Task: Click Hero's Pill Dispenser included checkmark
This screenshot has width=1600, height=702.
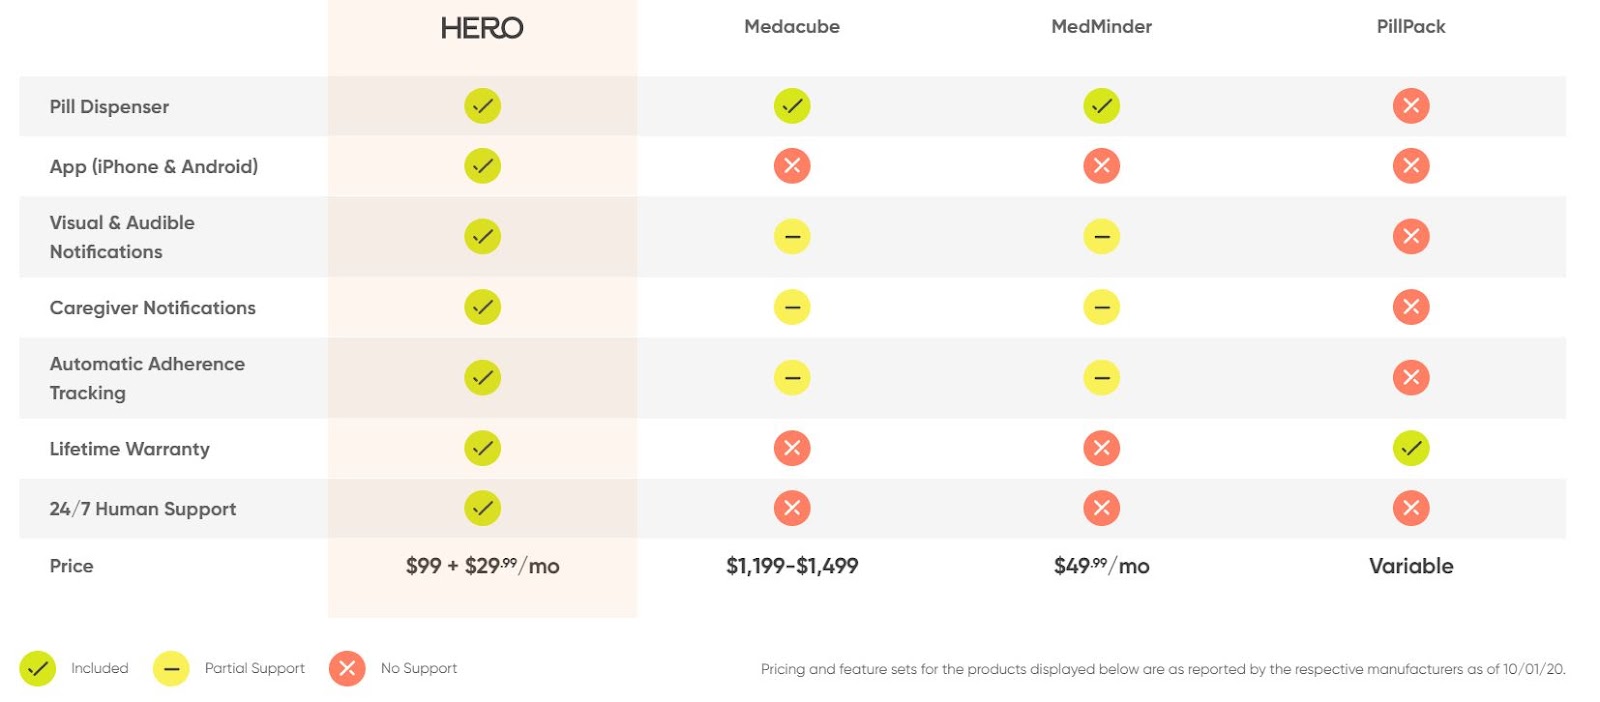Action: click(482, 106)
